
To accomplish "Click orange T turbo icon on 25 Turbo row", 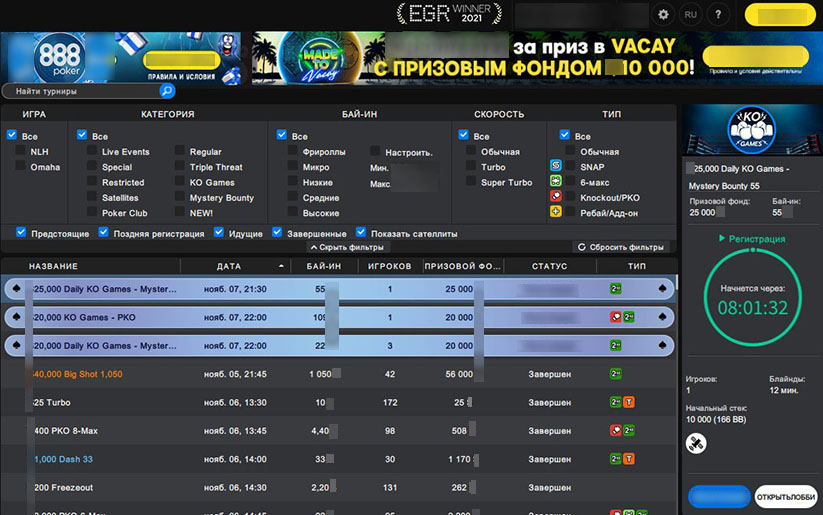I will point(629,402).
